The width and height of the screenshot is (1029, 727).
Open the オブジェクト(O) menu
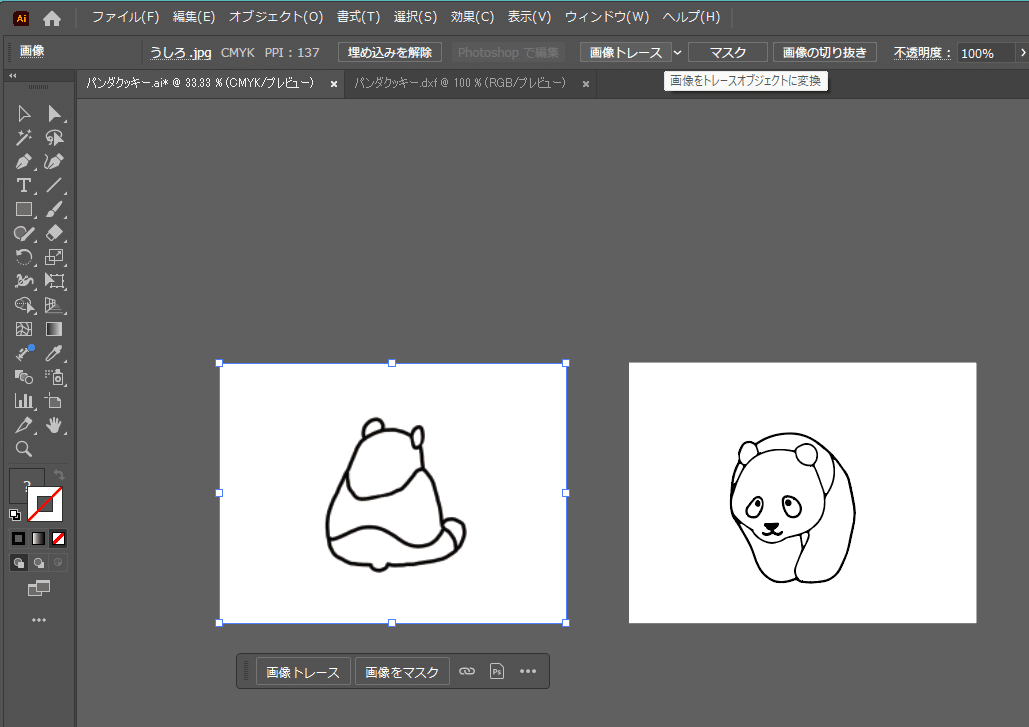coord(276,17)
